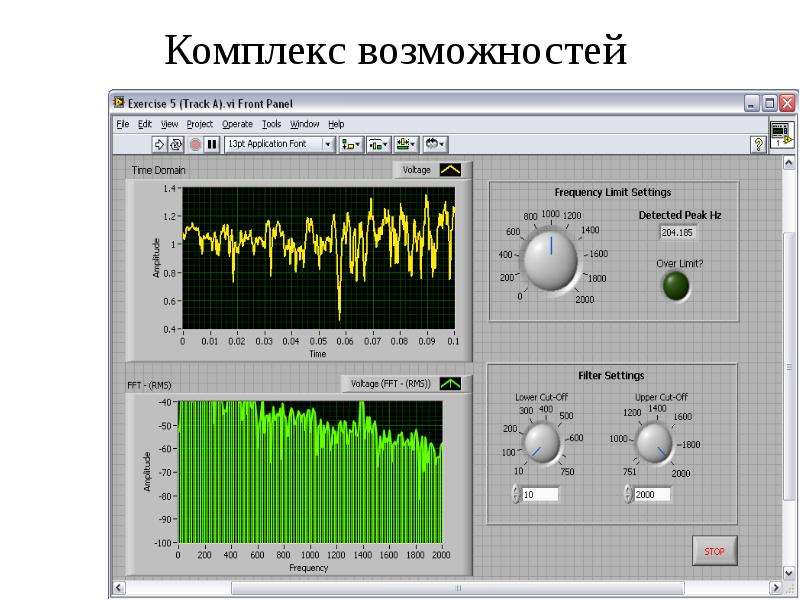Click the Lower Cut-Off value field
800x600 pixels.
click(x=540, y=494)
